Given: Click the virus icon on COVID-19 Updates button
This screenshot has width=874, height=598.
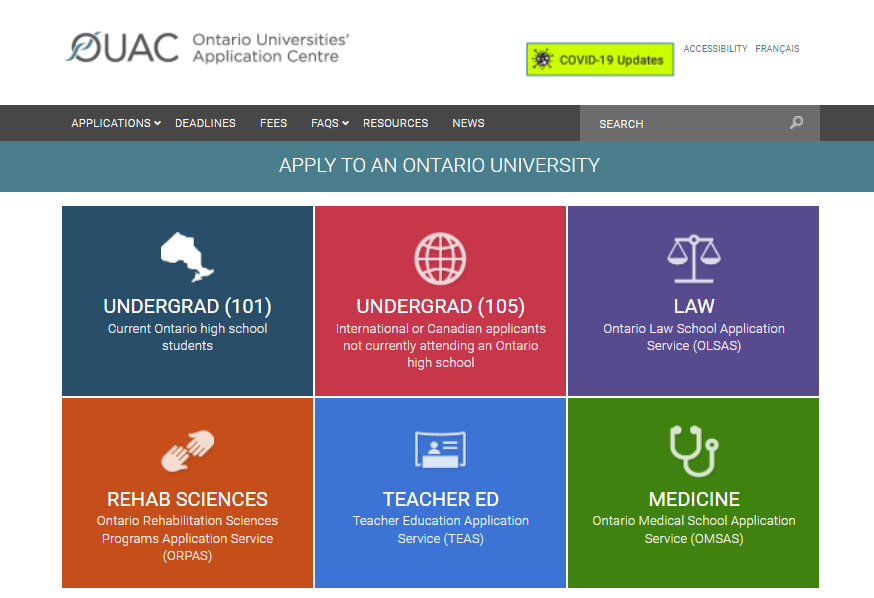Looking at the screenshot, I should pos(542,59).
